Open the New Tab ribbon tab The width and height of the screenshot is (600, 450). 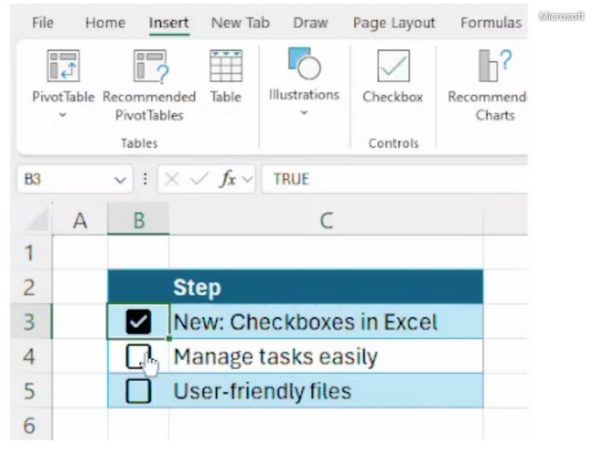pyautogui.click(x=241, y=23)
